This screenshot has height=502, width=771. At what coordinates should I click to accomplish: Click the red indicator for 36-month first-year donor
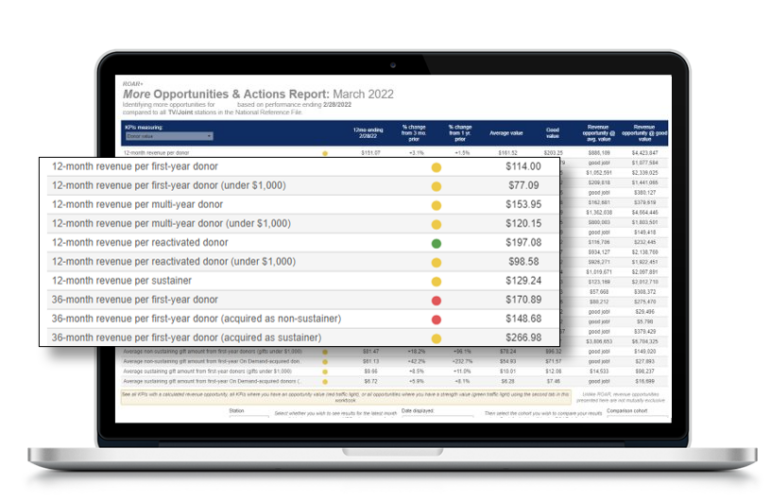coord(436,300)
